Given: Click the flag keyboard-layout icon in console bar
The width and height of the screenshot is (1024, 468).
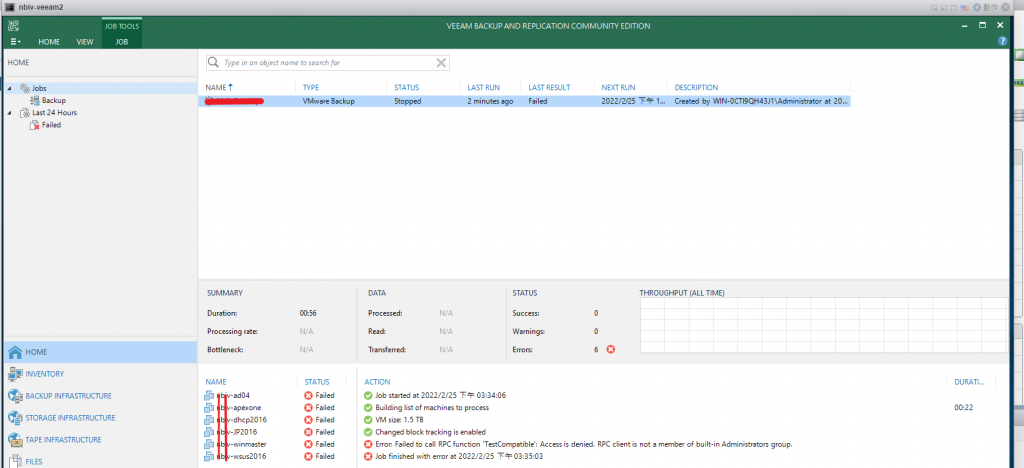Looking at the screenshot, I should coord(963,7).
